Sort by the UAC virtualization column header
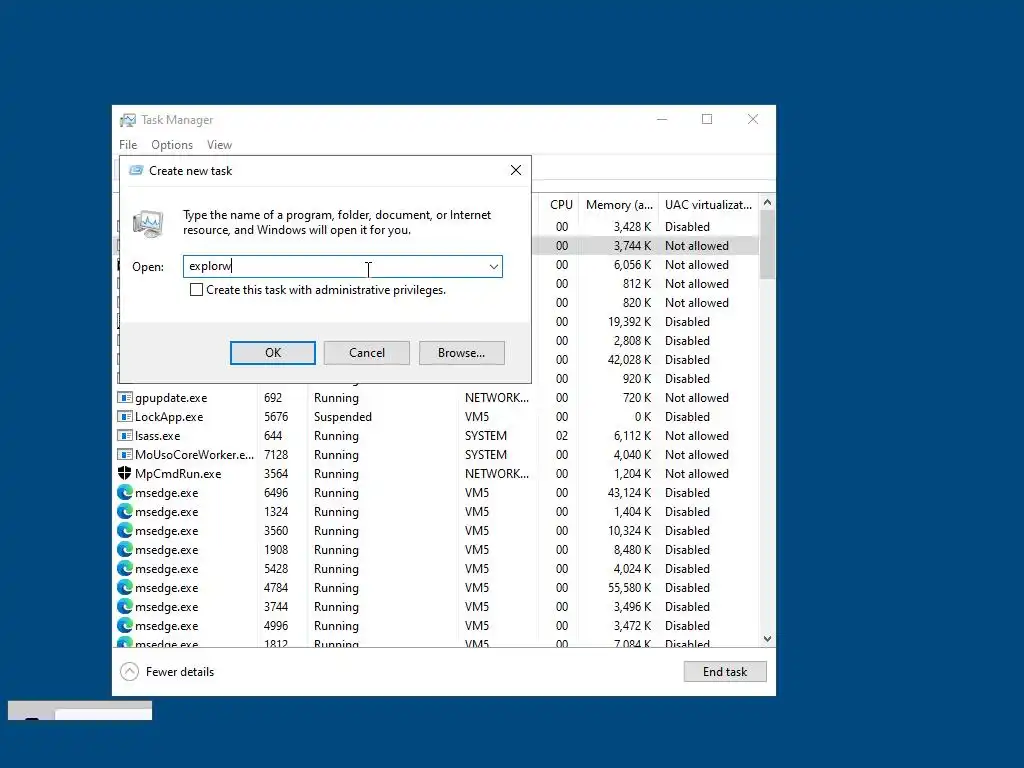The width and height of the screenshot is (1024, 768). 709,205
